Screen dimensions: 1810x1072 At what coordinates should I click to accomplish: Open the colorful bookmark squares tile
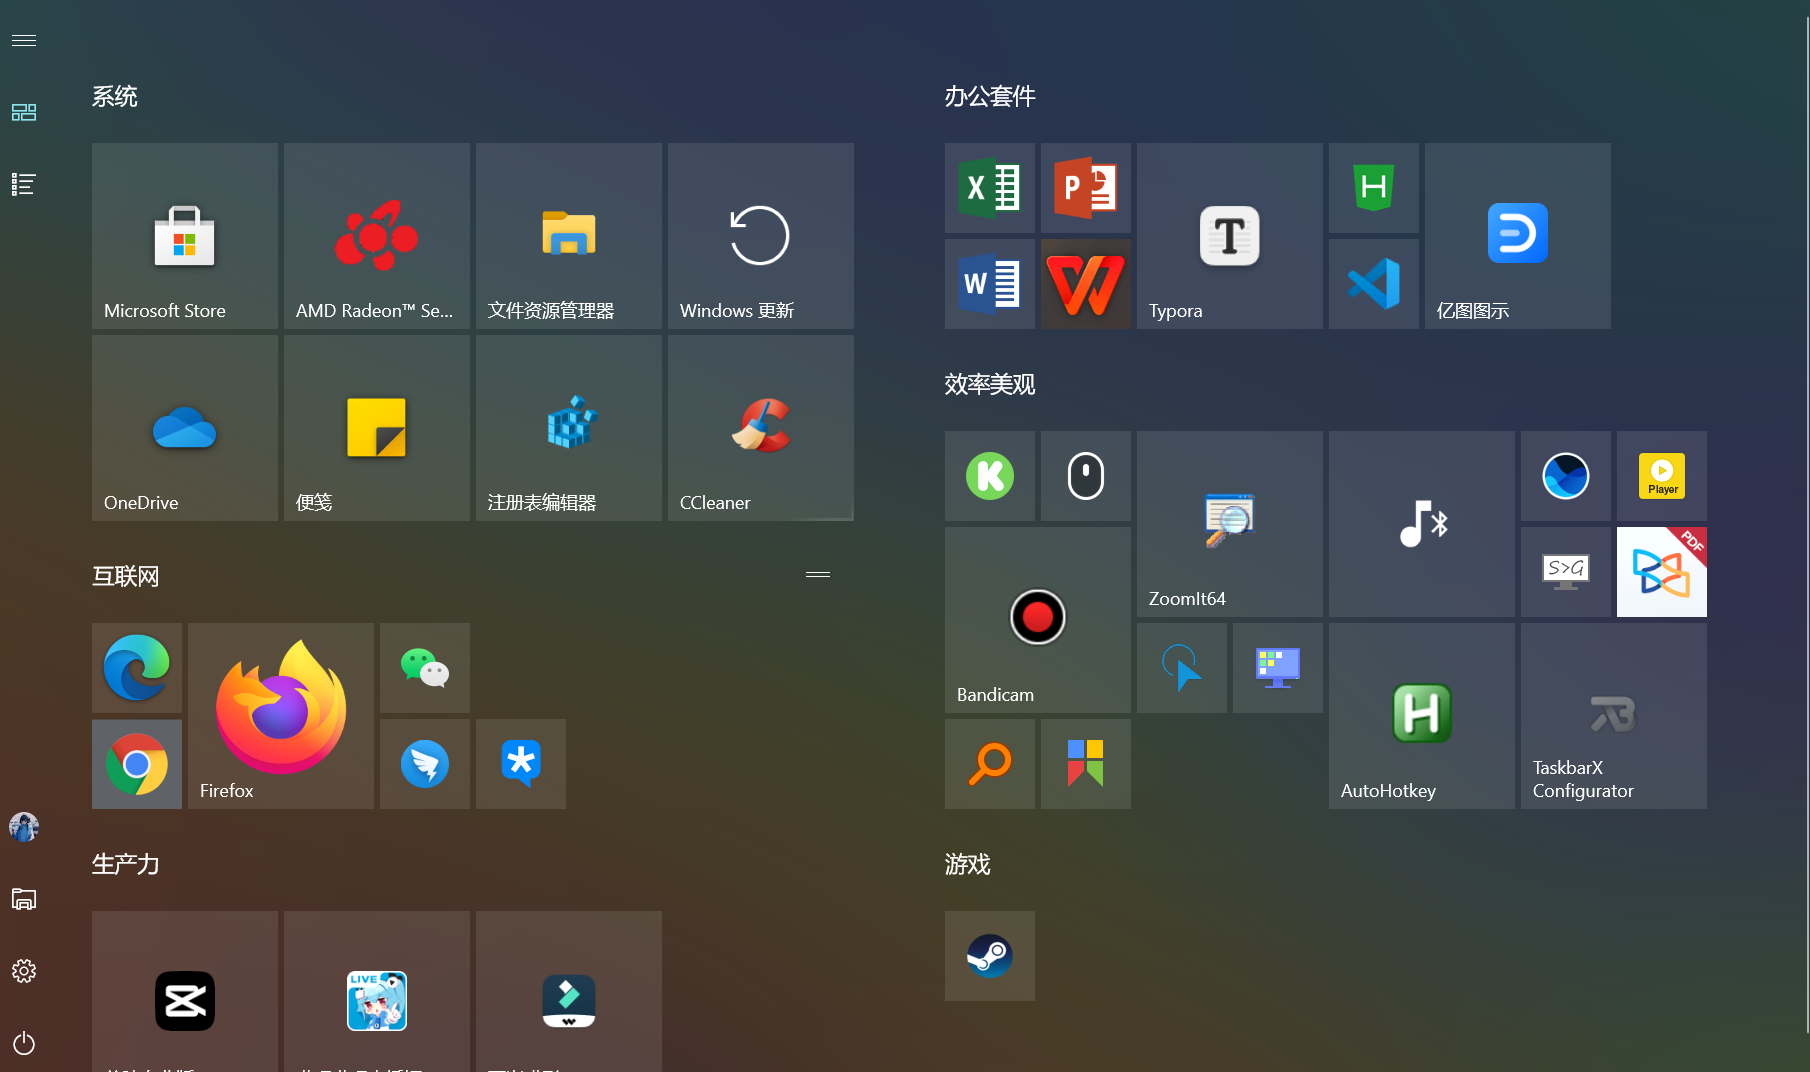pos(1086,764)
